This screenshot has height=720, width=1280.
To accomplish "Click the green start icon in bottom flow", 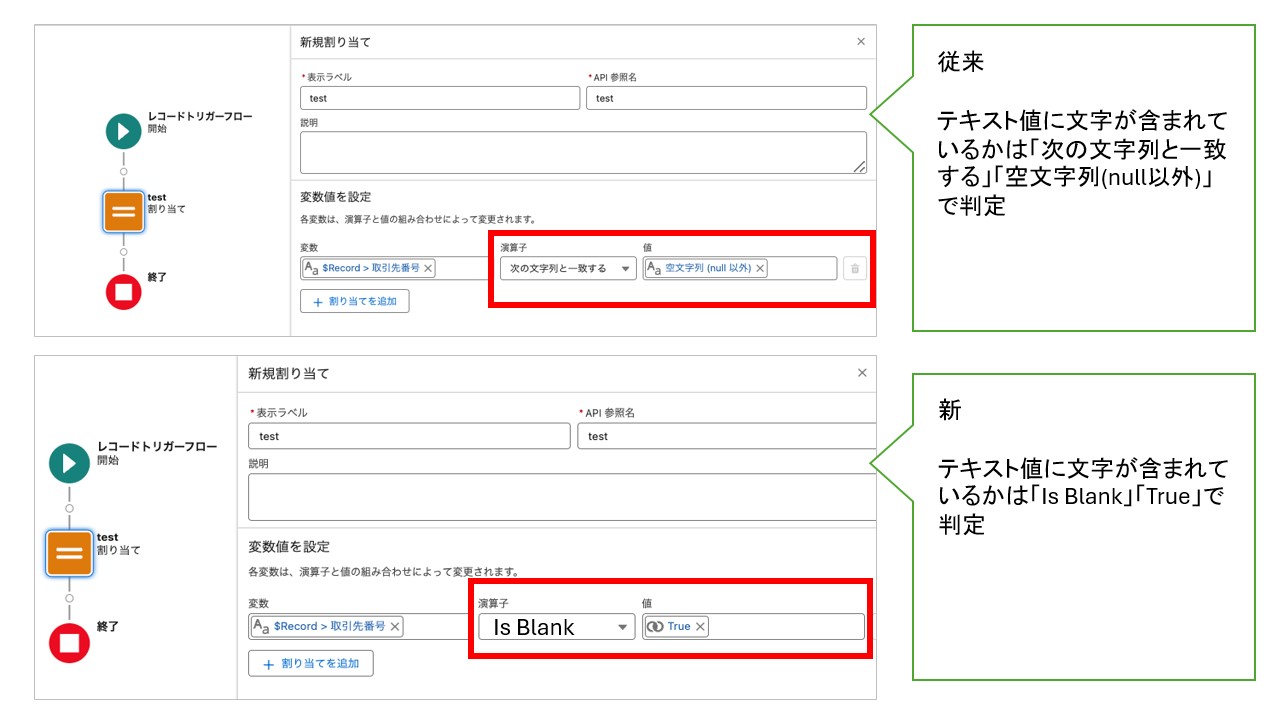I will tap(69, 463).
